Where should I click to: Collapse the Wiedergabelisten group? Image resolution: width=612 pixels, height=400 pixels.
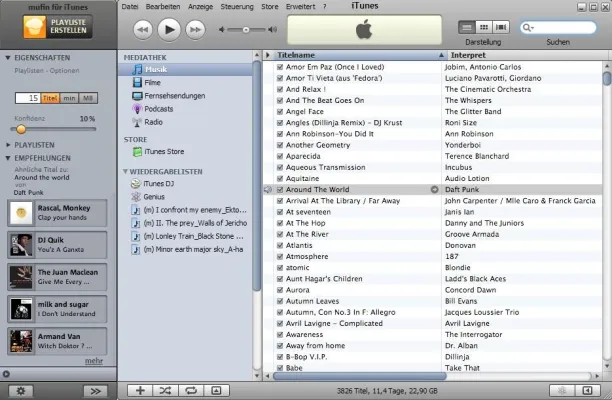(x=125, y=171)
